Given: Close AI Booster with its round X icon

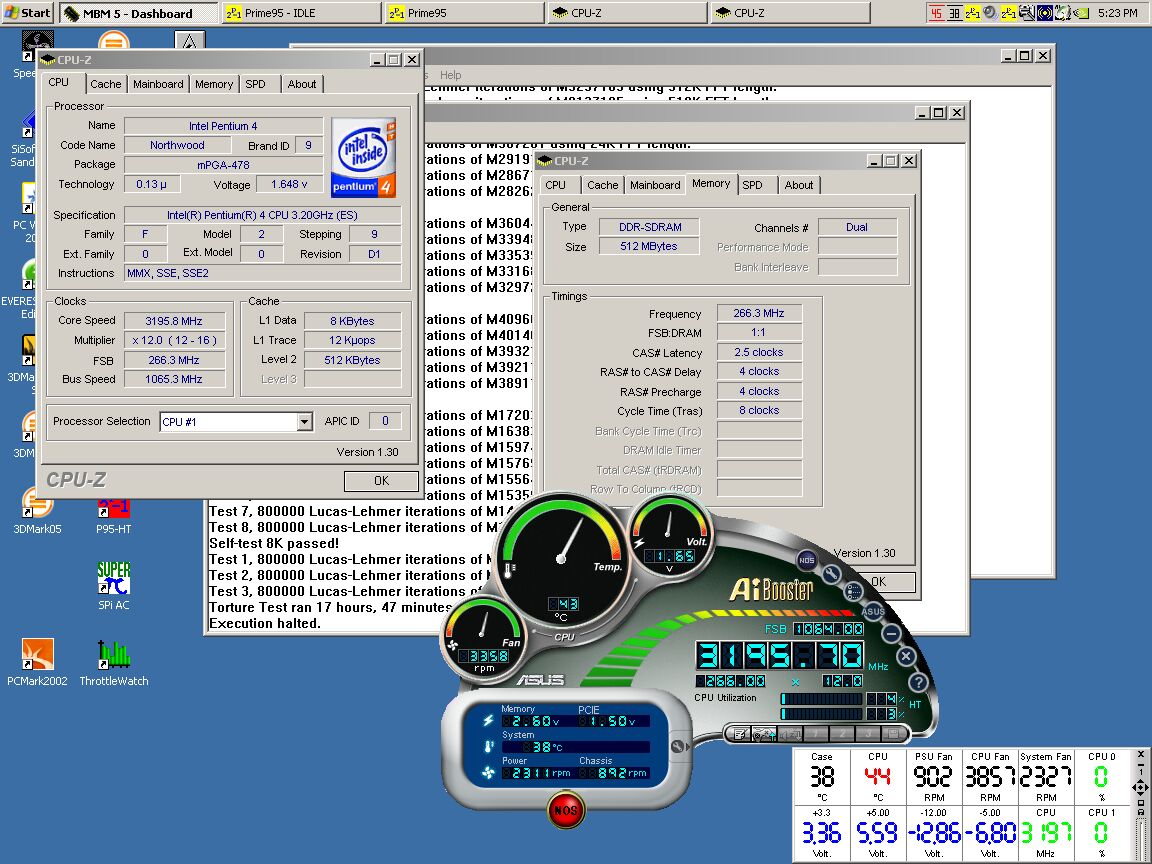Looking at the screenshot, I should pyautogui.click(x=906, y=656).
